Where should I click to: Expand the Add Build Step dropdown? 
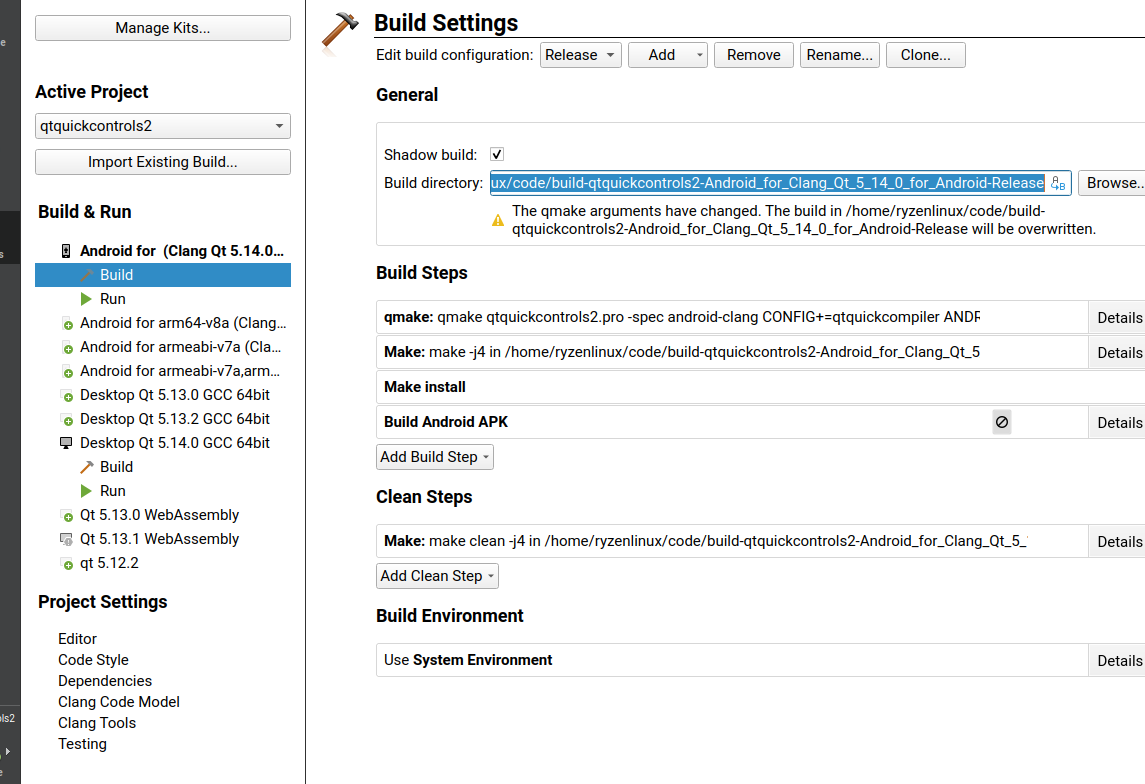(x=435, y=457)
